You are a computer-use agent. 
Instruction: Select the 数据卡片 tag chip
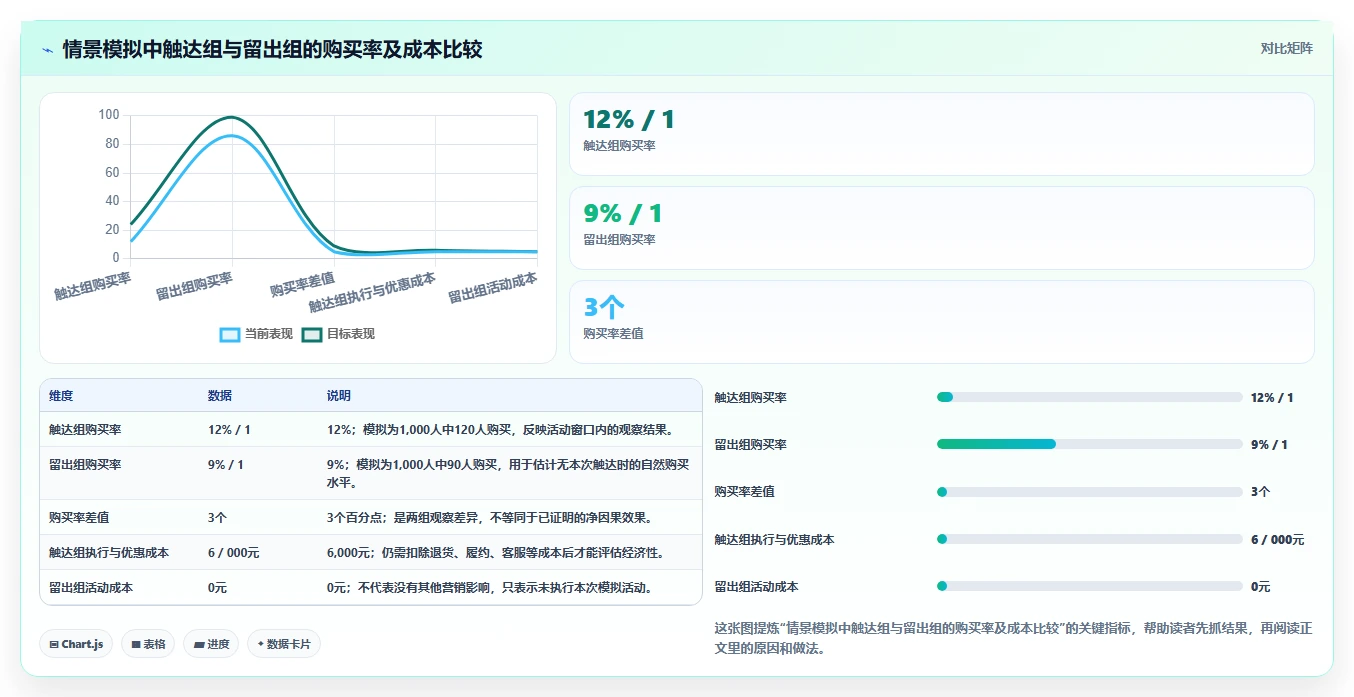[x=284, y=644]
